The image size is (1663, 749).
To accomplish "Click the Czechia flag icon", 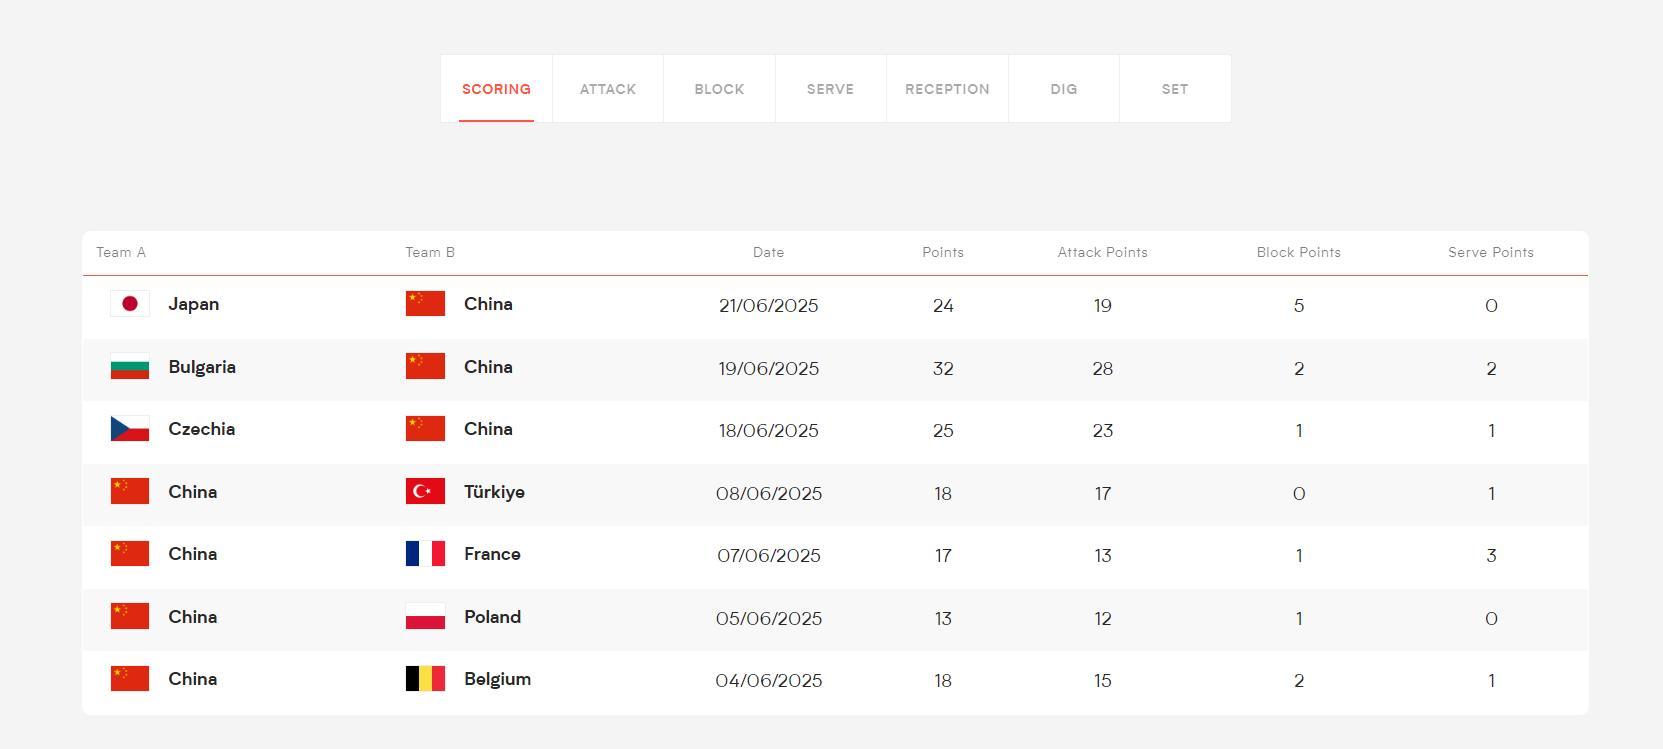I will coord(129,429).
